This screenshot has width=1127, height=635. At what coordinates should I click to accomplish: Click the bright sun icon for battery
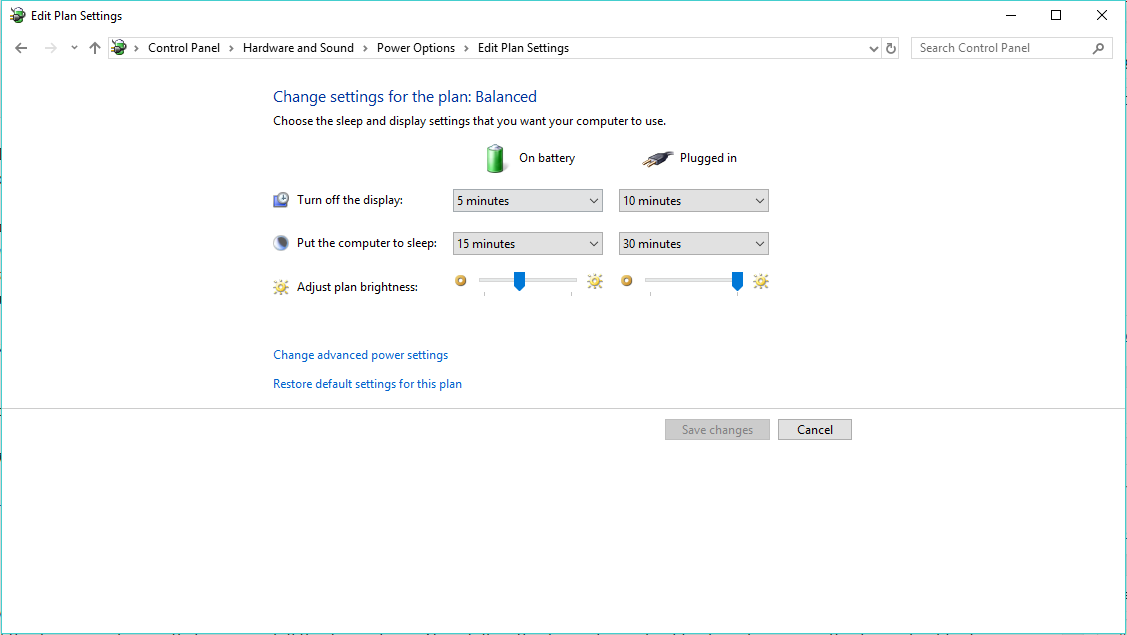coord(595,282)
